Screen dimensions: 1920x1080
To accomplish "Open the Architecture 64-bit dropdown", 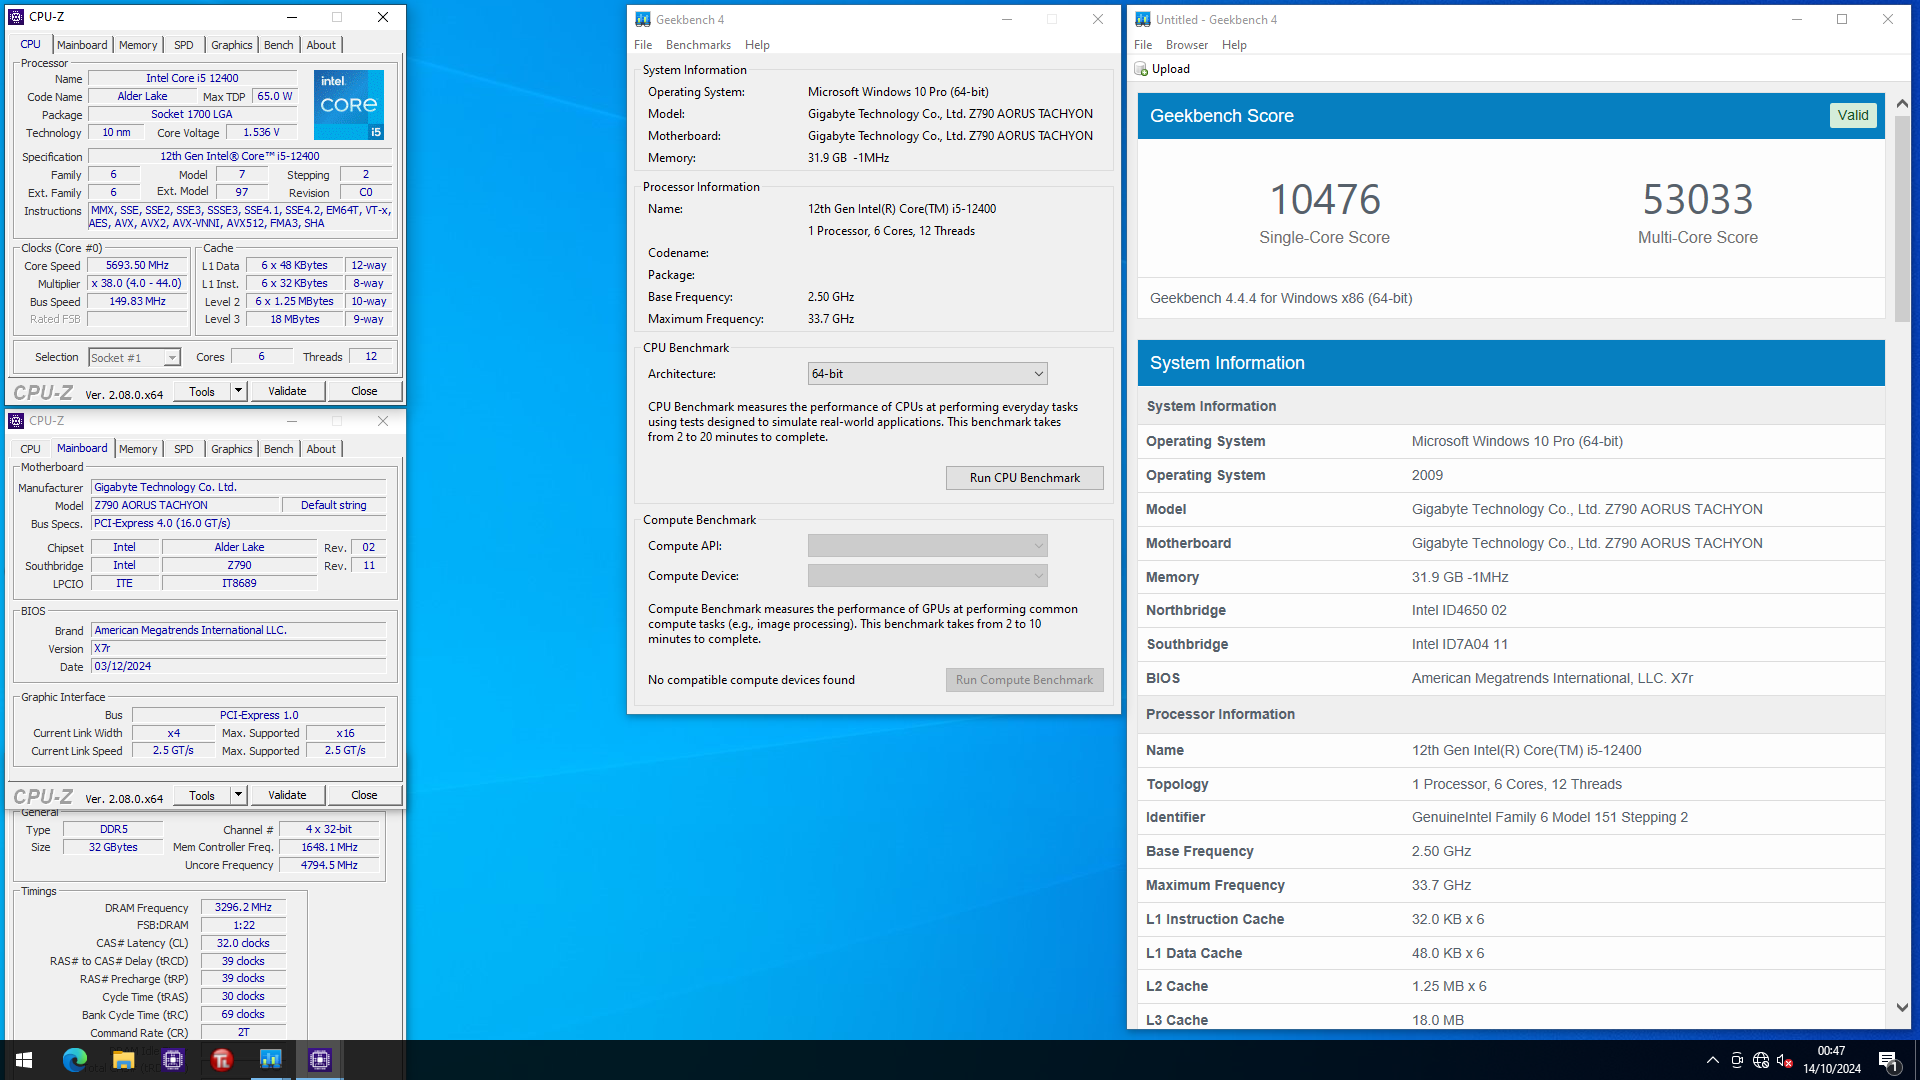I will (927, 374).
